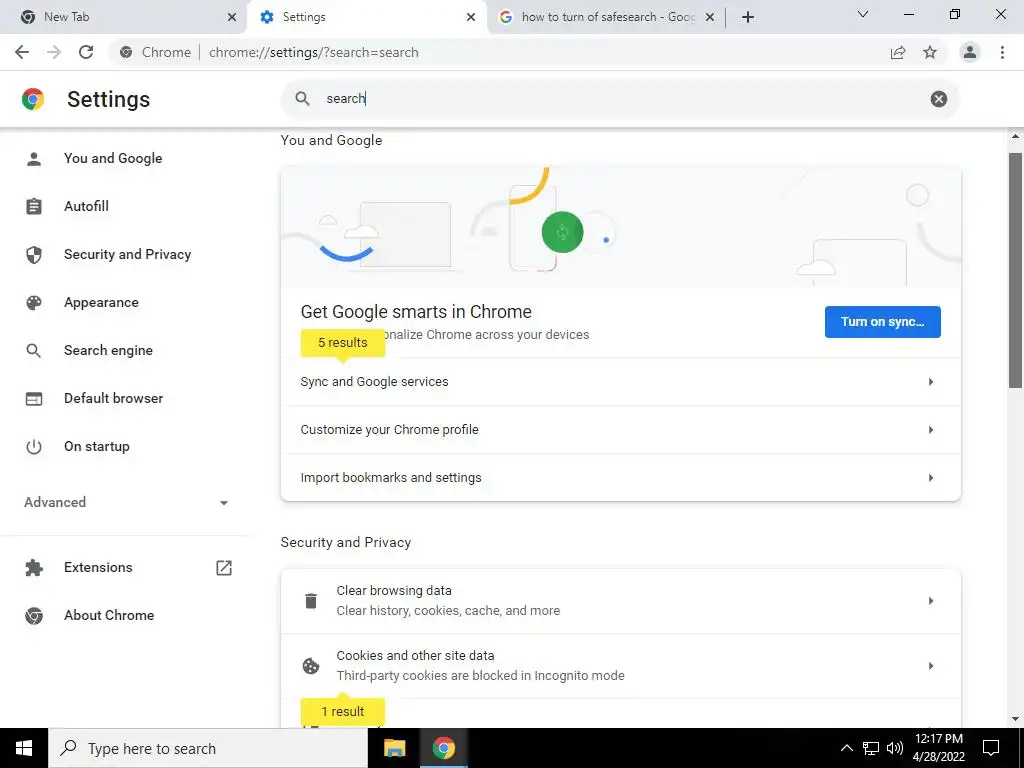Screen dimensions: 1024x768
Task: Open the new tab plus button
Action: tap(748, 17)
